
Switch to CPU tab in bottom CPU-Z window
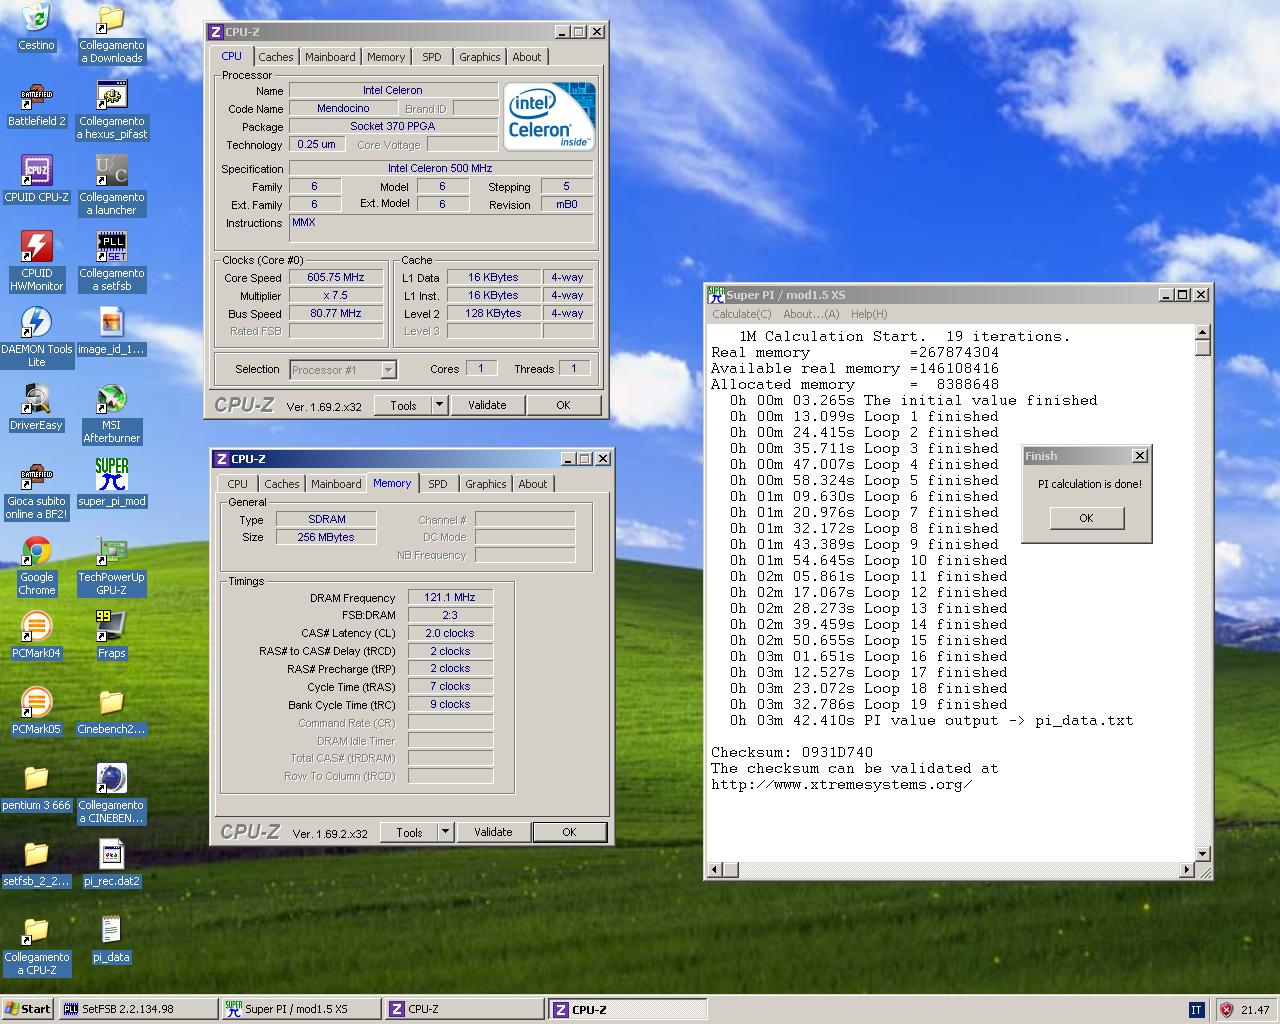238,484
